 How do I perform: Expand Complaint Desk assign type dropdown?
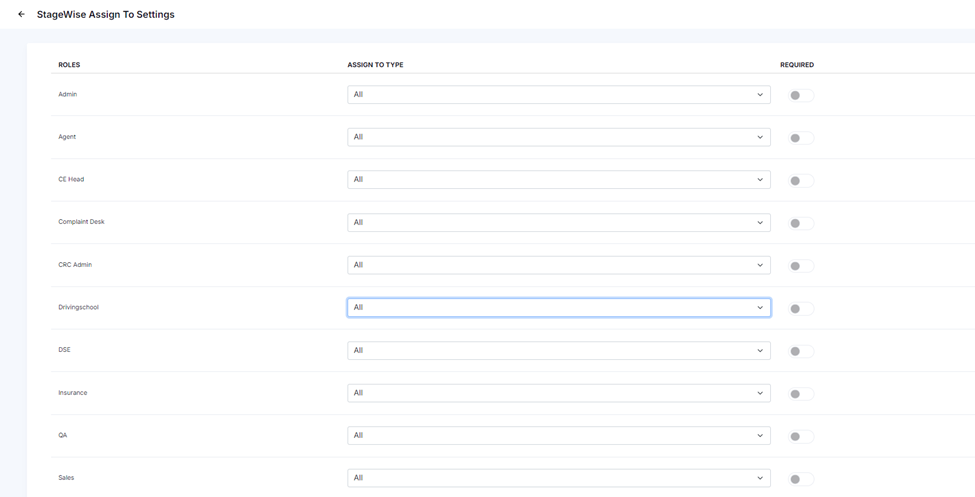click(558, 223)
